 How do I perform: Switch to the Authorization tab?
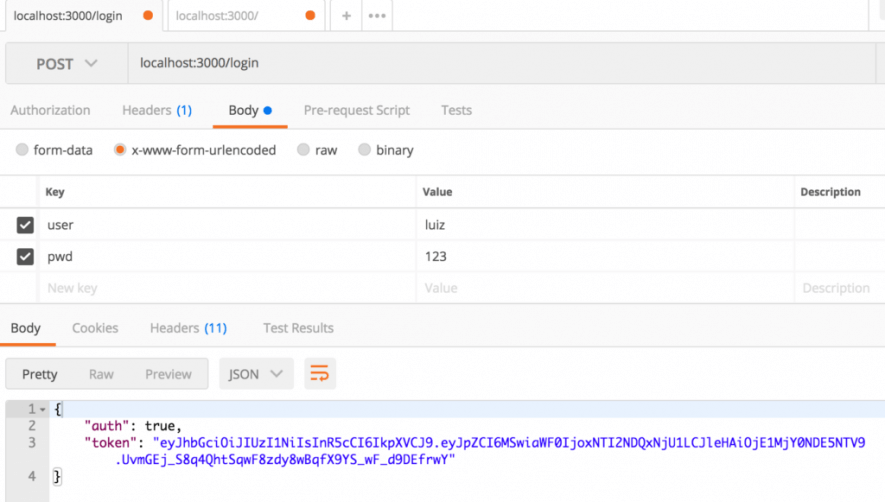tap(50, 110)
